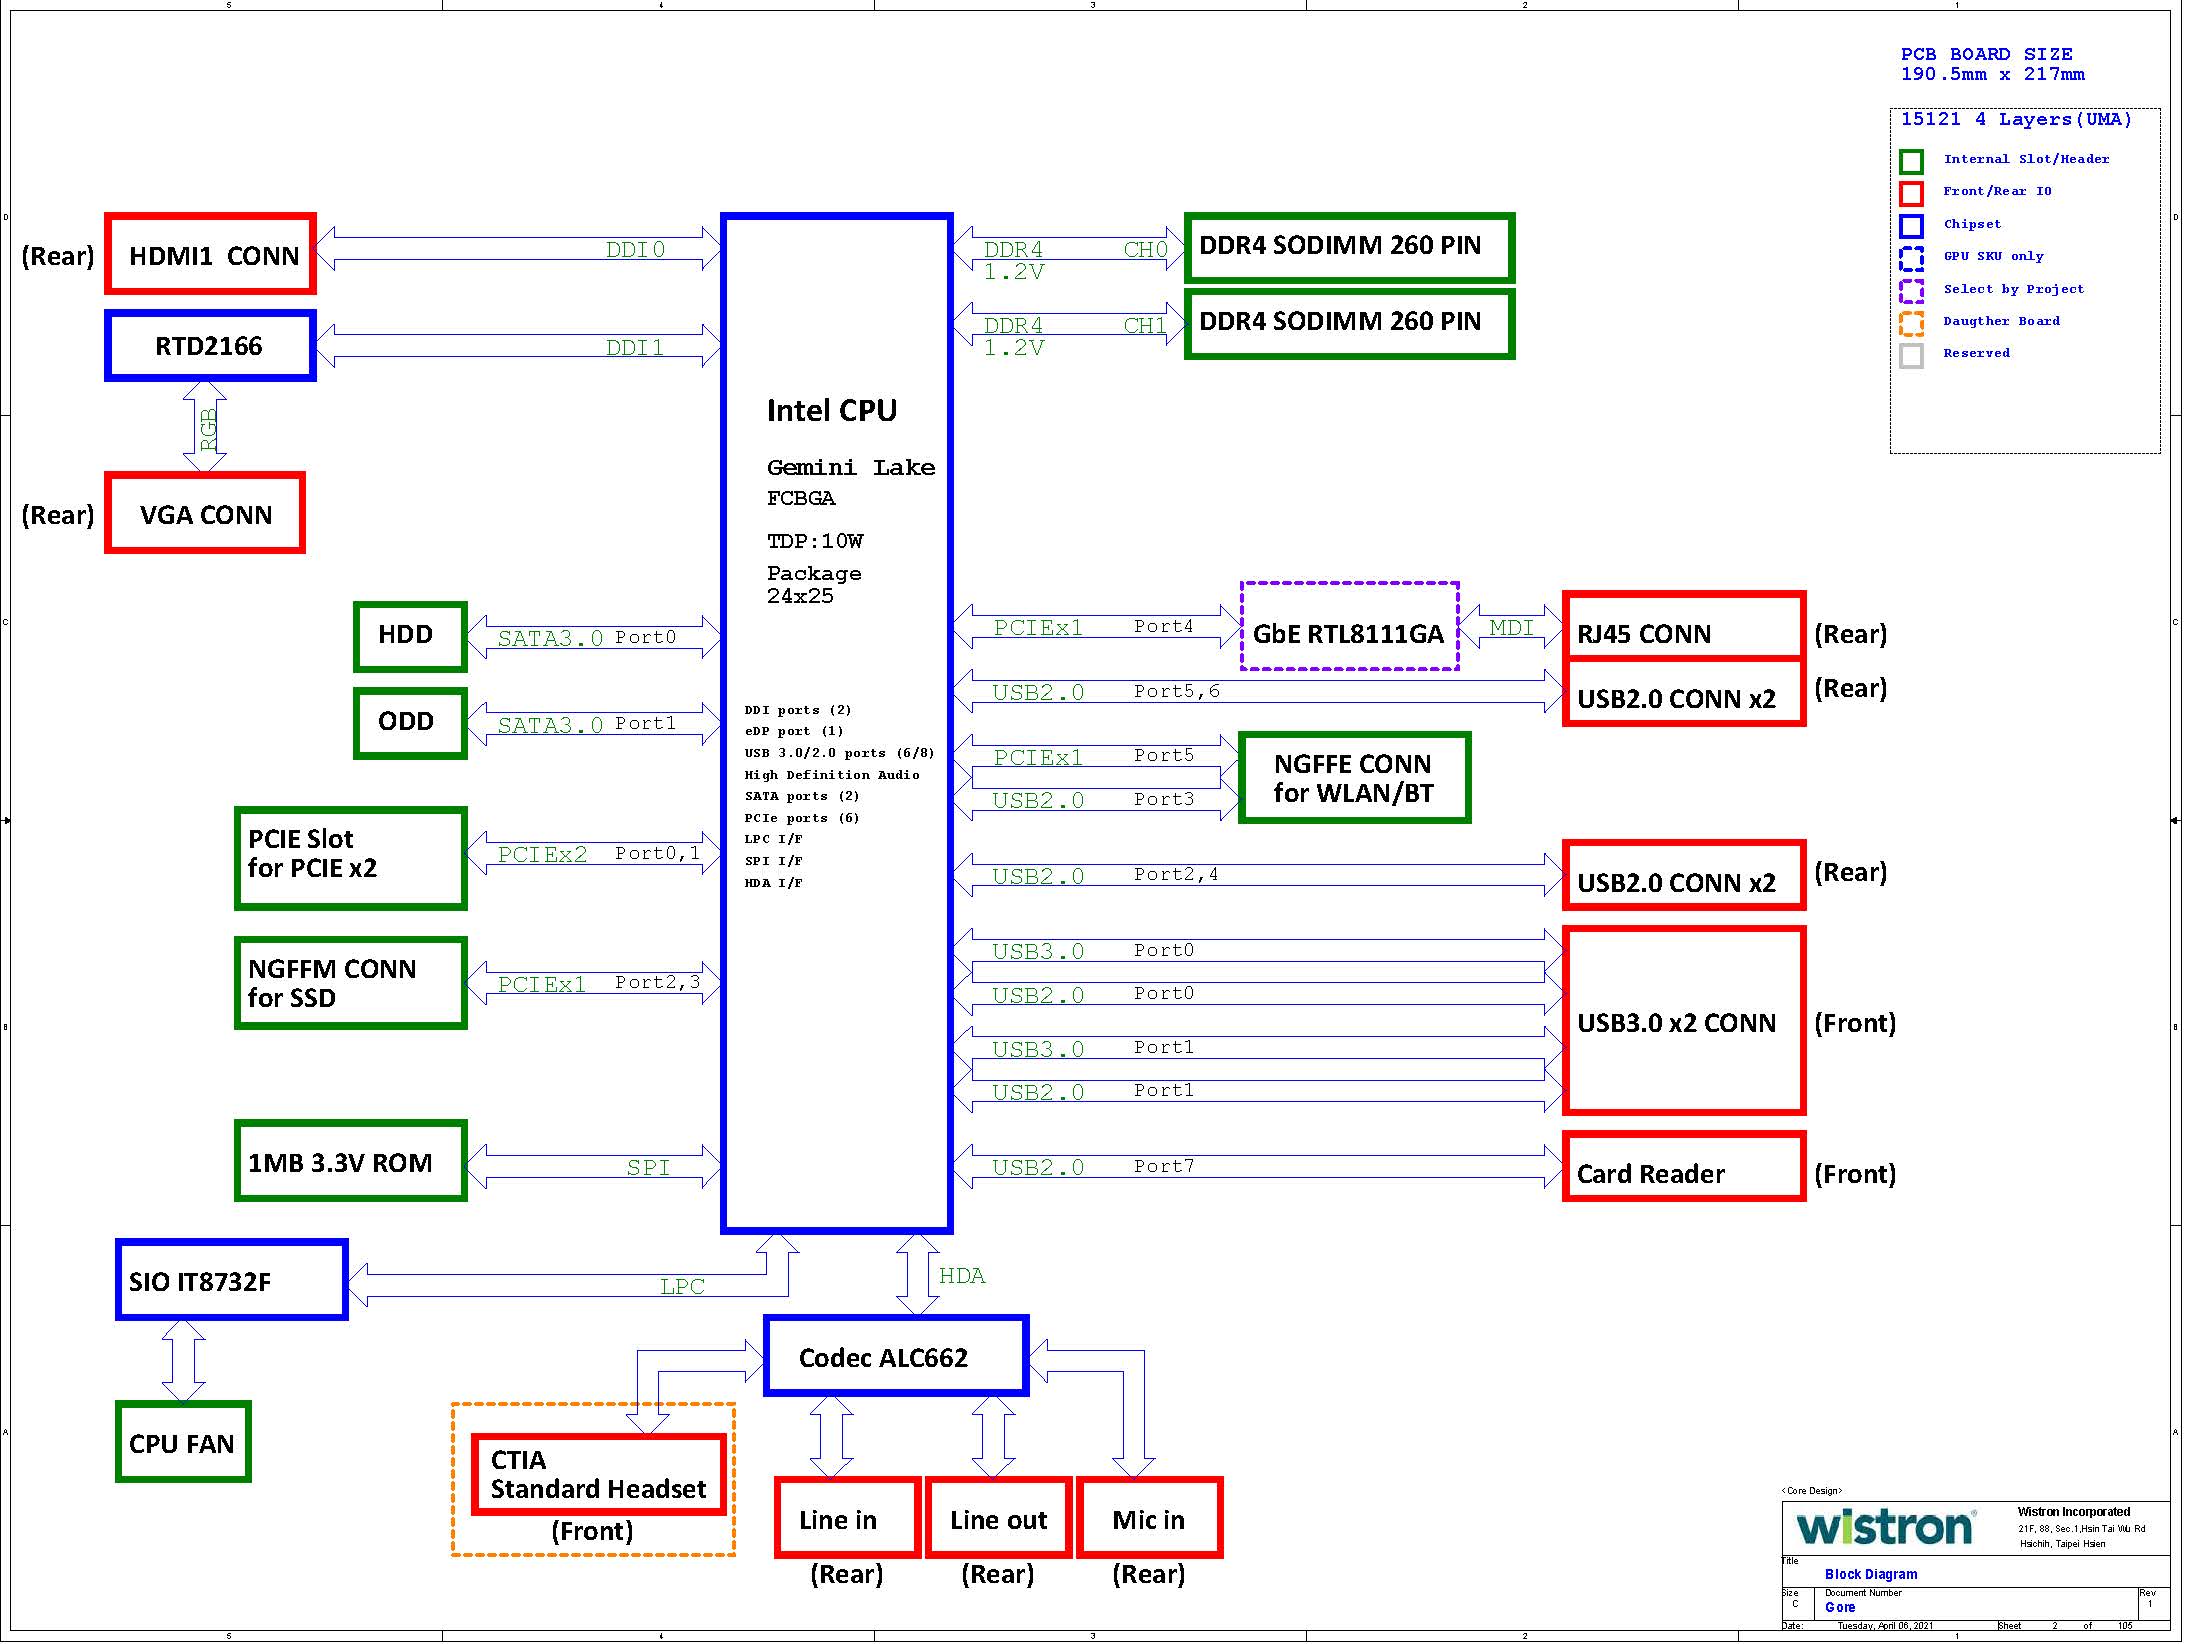Select the VGA CONN block
Image resolution: width=2192 pixels, height=1644 pixels.
pos(205,514)
